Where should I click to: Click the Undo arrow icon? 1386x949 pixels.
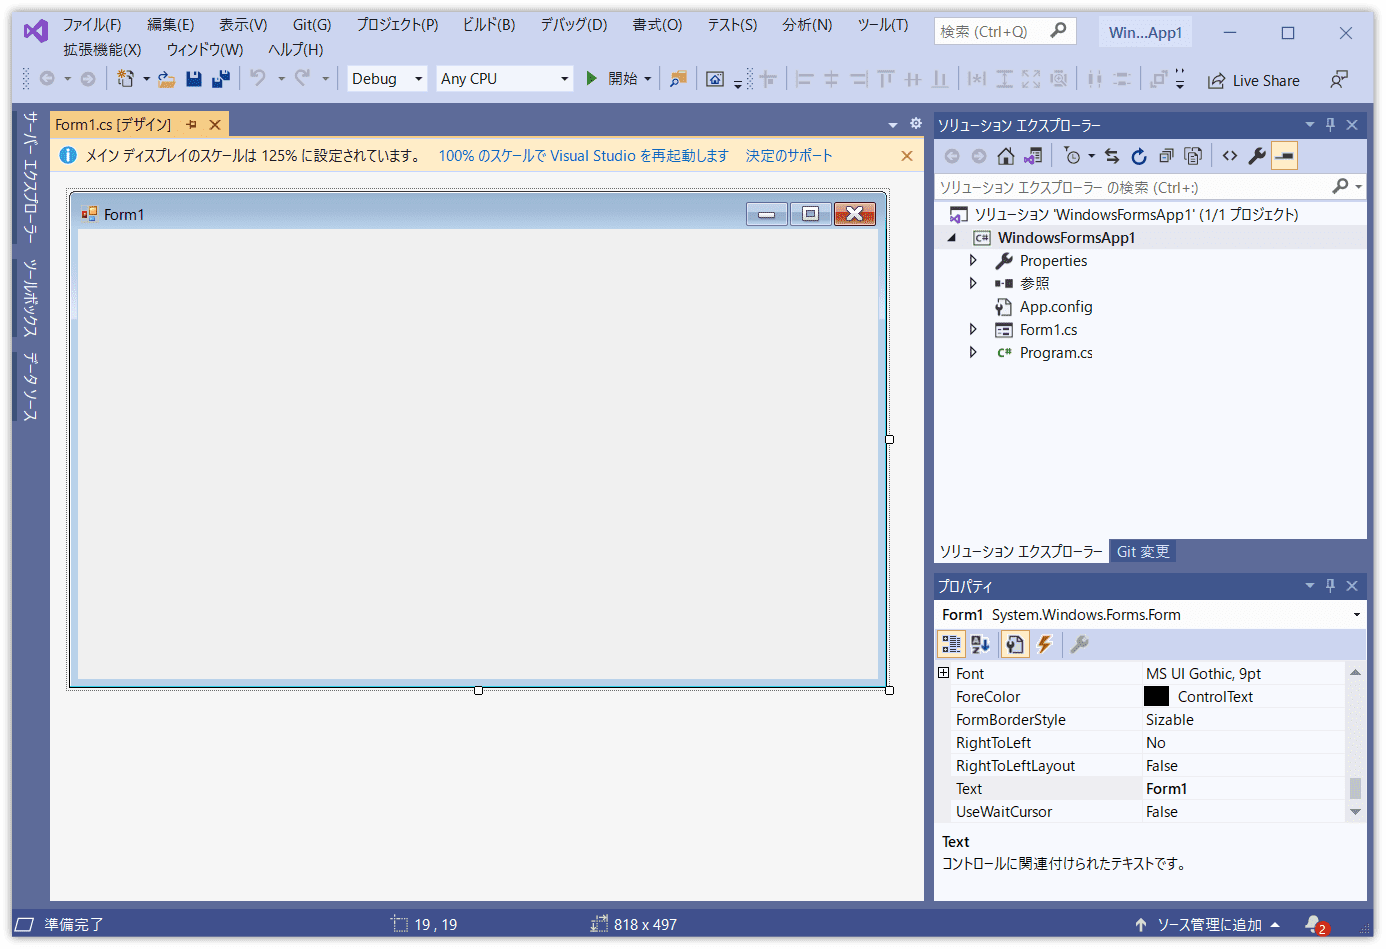coord(258,78)
